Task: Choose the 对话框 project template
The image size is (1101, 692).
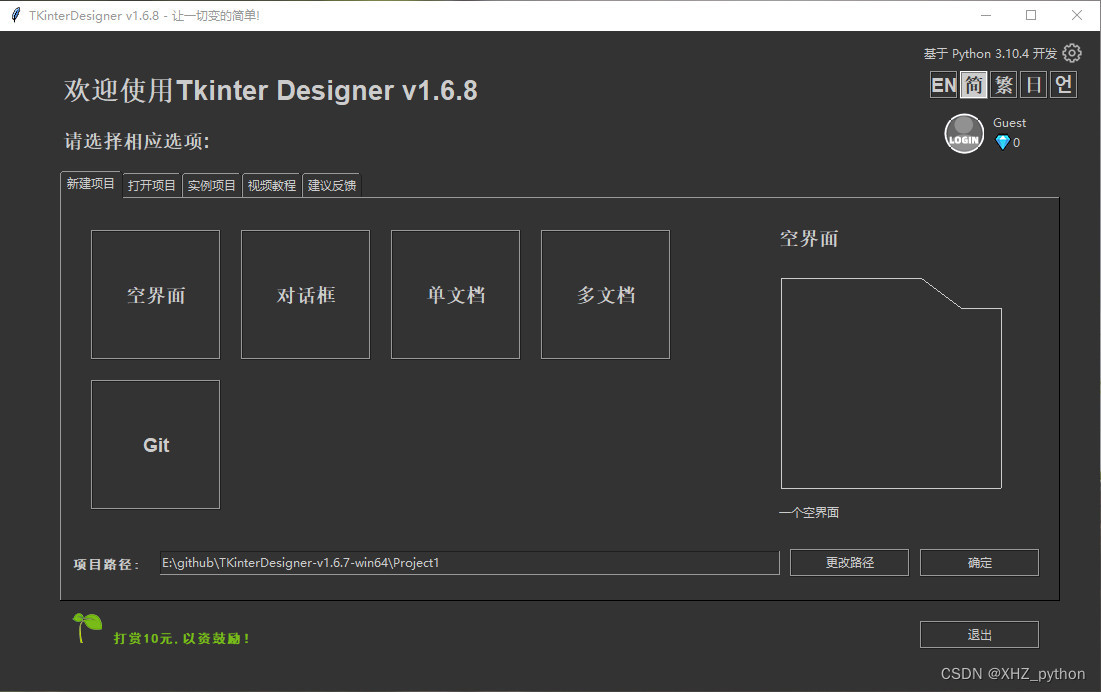Action: click(x=305, y=295)
